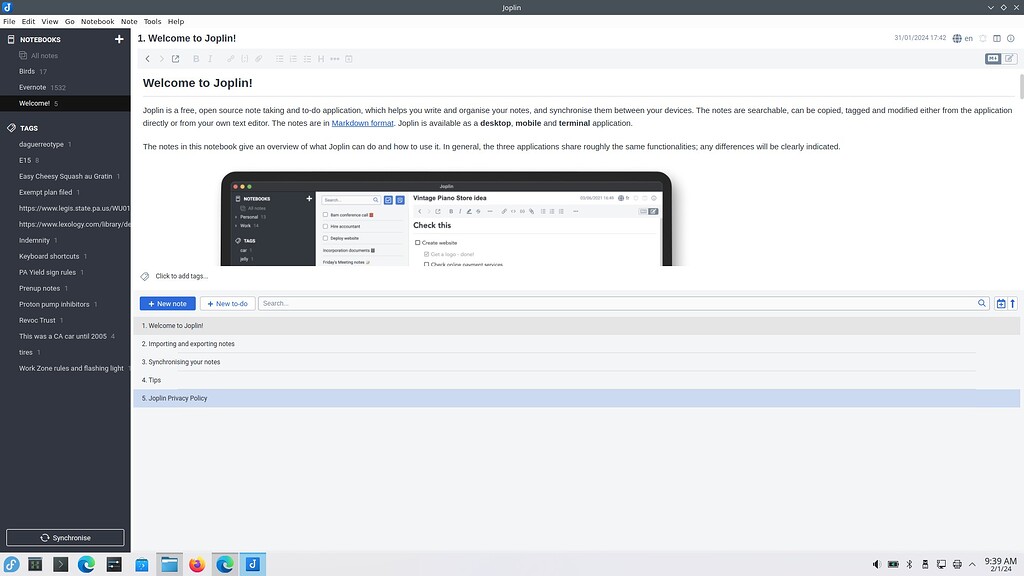This screenshot has height=576, width=1024.
Task: Reverse the note sort order arrow
Action: [x=1011, y=303]
